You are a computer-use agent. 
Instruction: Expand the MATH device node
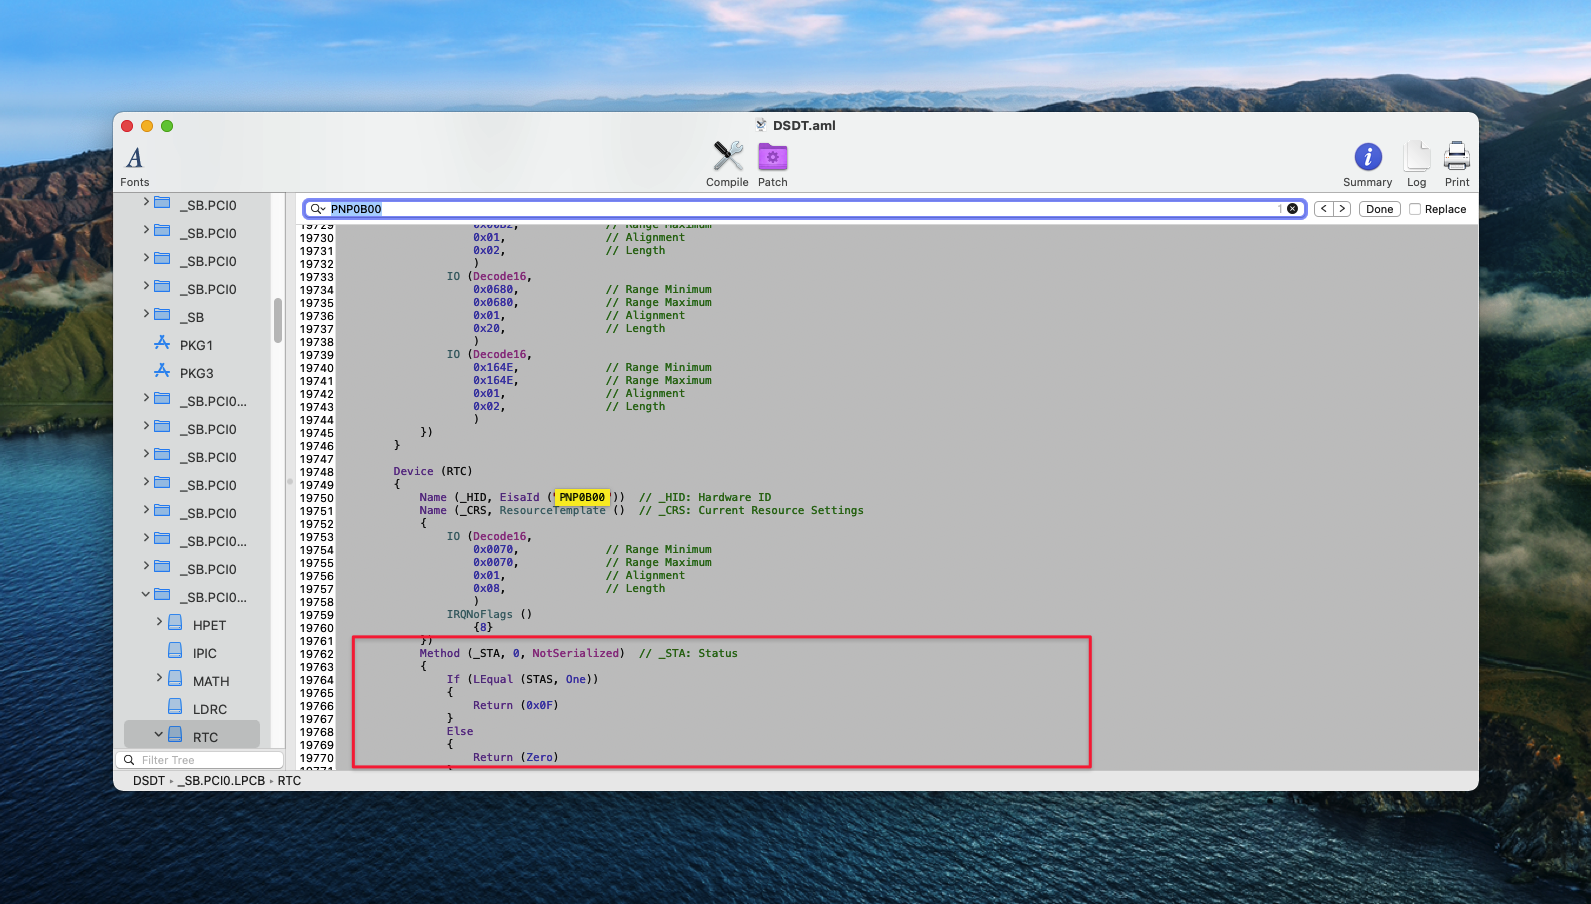tap(159, 678)
